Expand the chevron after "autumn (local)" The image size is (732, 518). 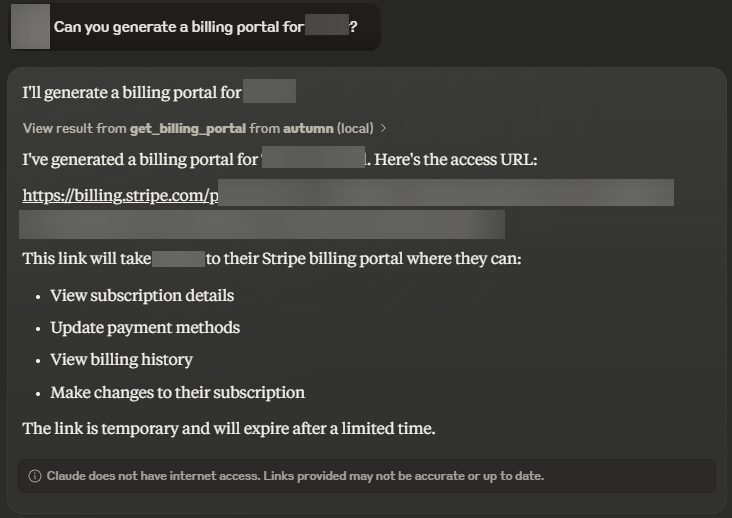384,128
